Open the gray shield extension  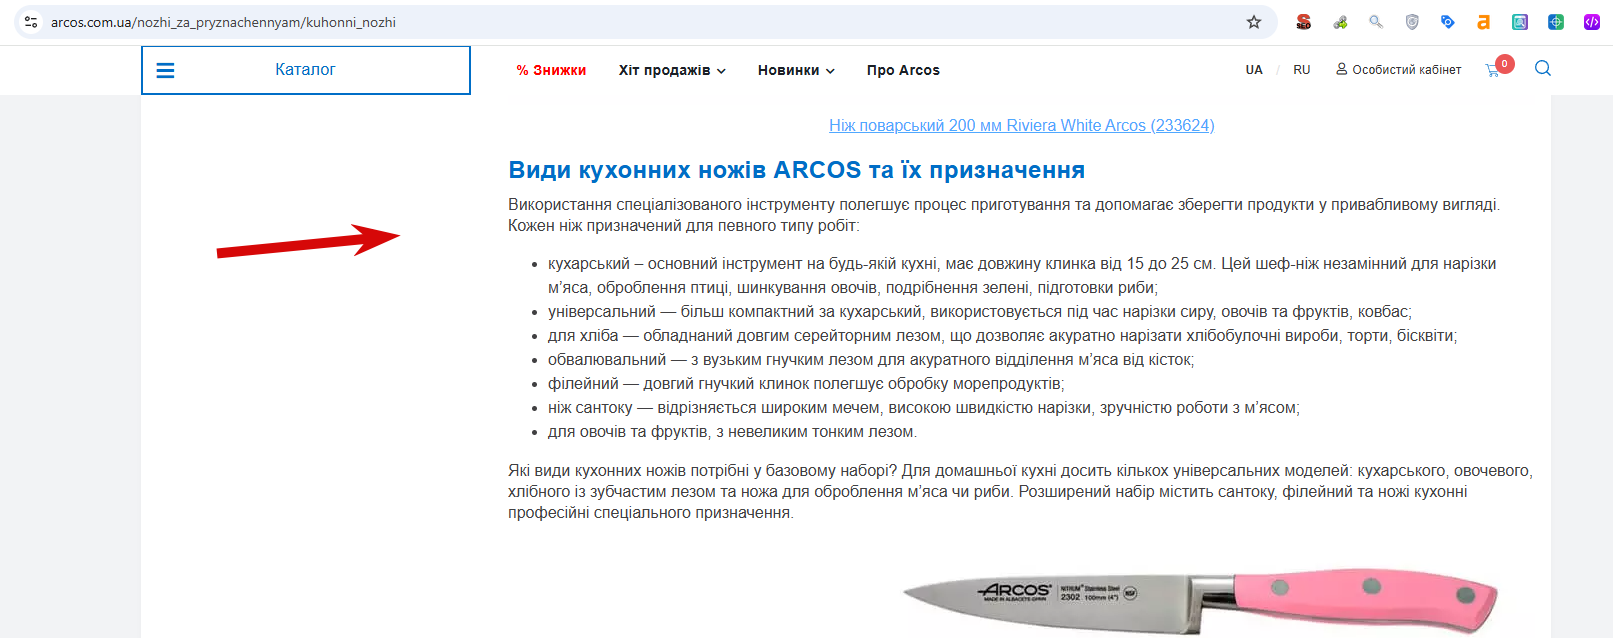1412,22
